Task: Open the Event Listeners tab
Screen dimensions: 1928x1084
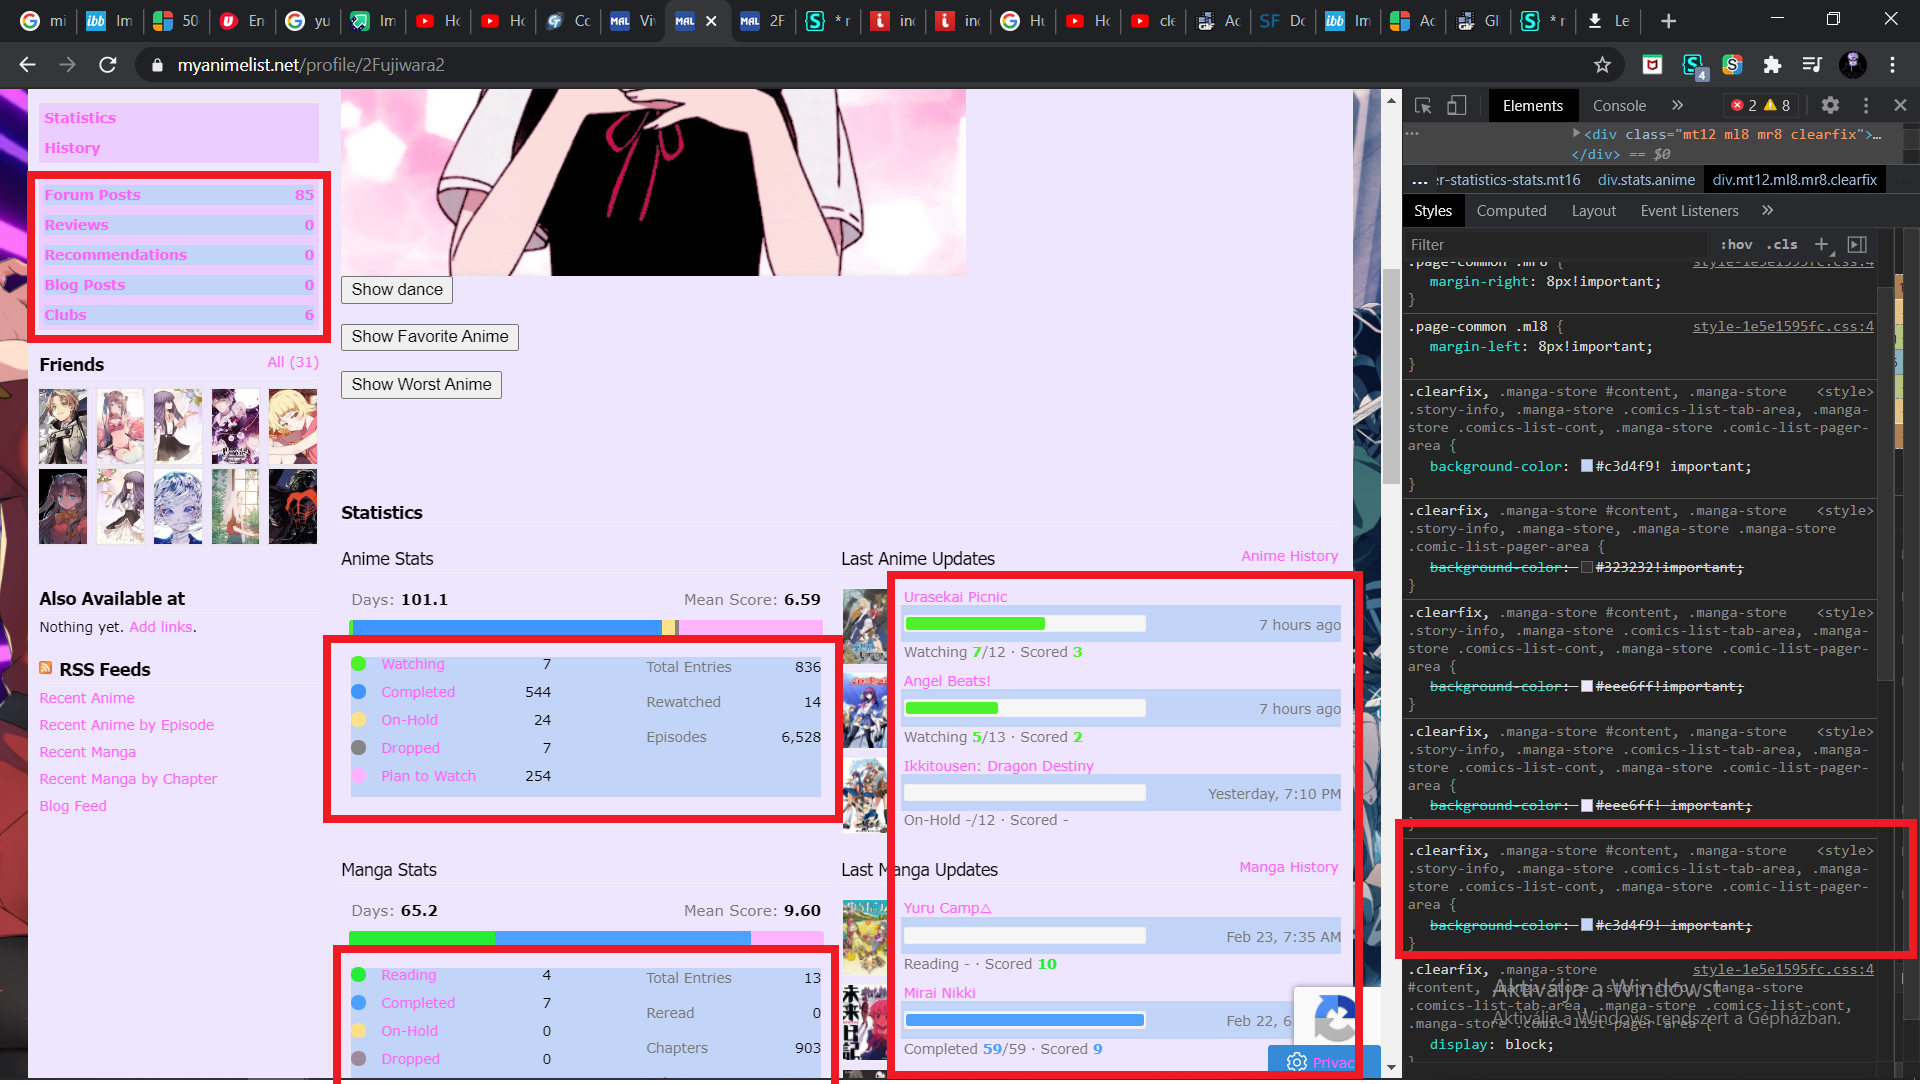Action: click(1689, 210)
